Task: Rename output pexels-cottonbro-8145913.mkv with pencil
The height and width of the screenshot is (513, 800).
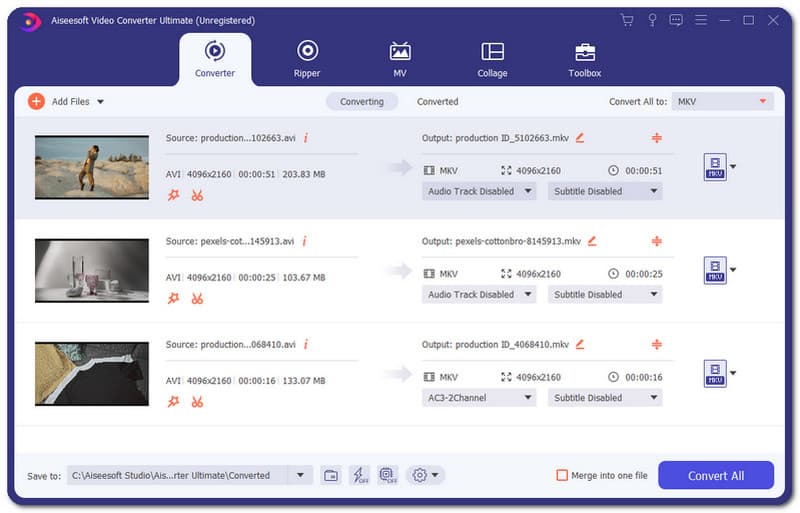Action: coord(592,240)
